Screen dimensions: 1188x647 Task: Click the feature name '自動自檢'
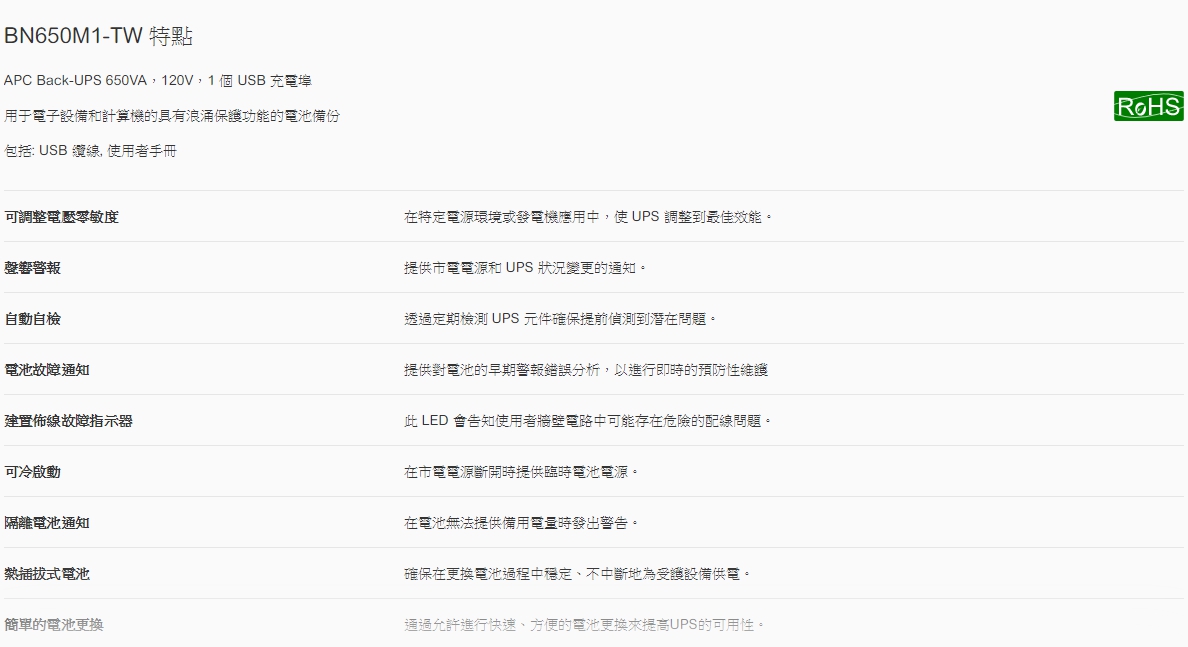pyautogui.click(x=33, y=319)
